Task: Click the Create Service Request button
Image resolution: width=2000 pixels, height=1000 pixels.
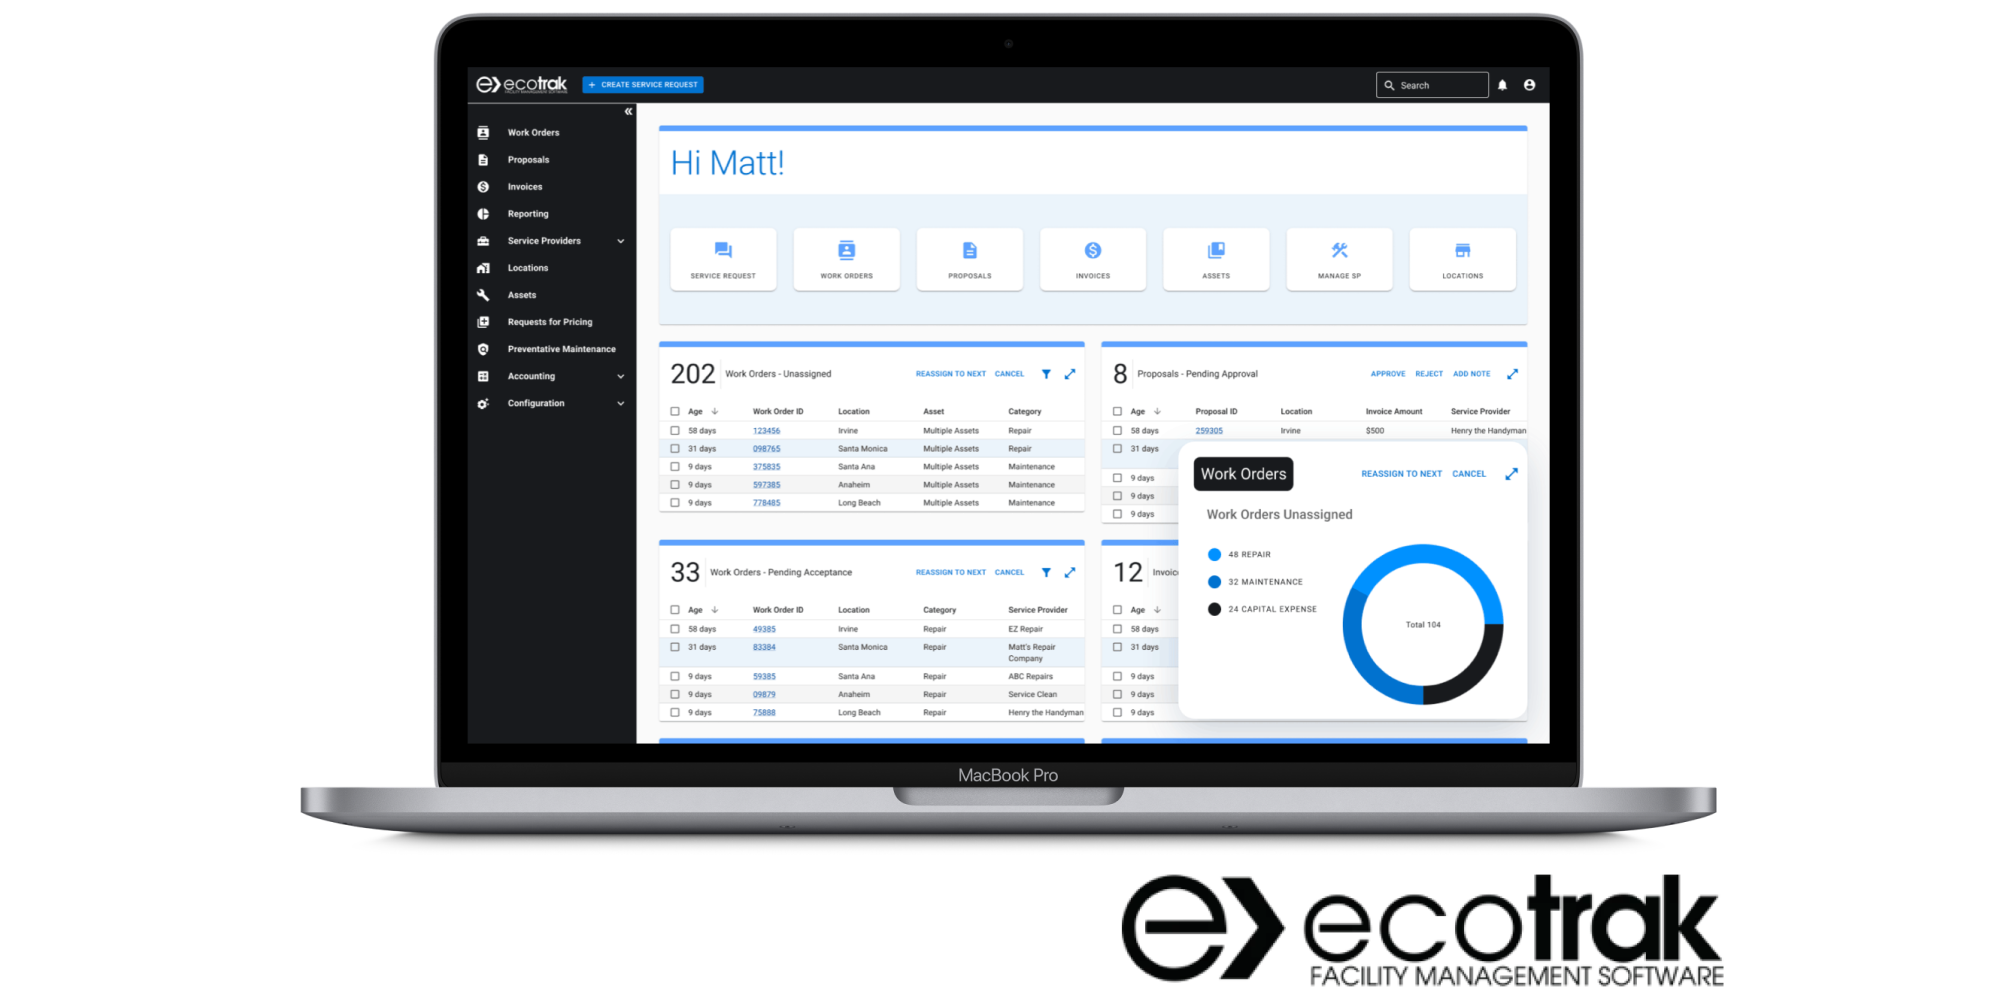Action: click(x=642, y=84)
